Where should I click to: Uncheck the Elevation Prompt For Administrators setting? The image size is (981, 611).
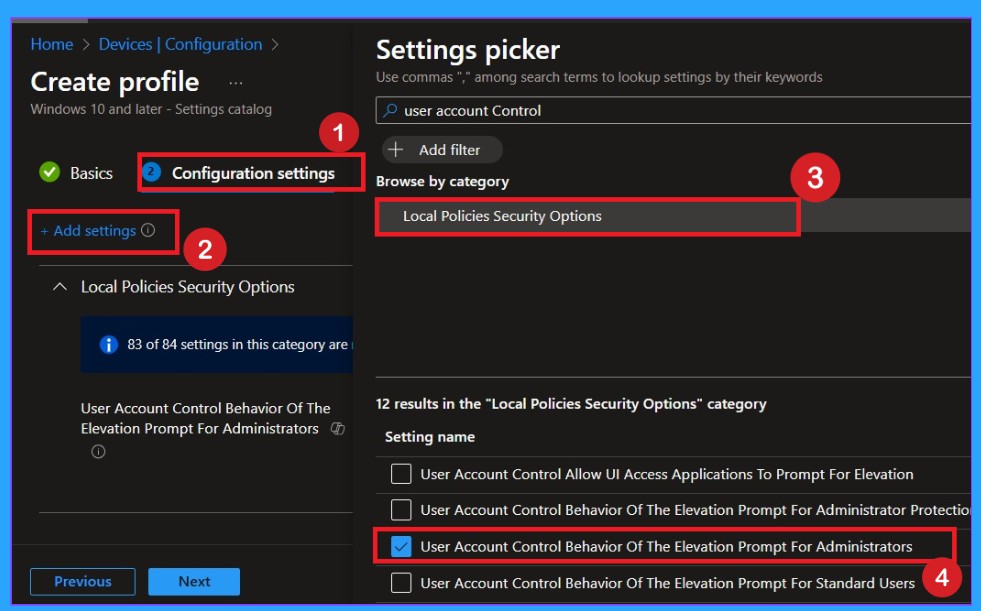click(x=400, y=546)
